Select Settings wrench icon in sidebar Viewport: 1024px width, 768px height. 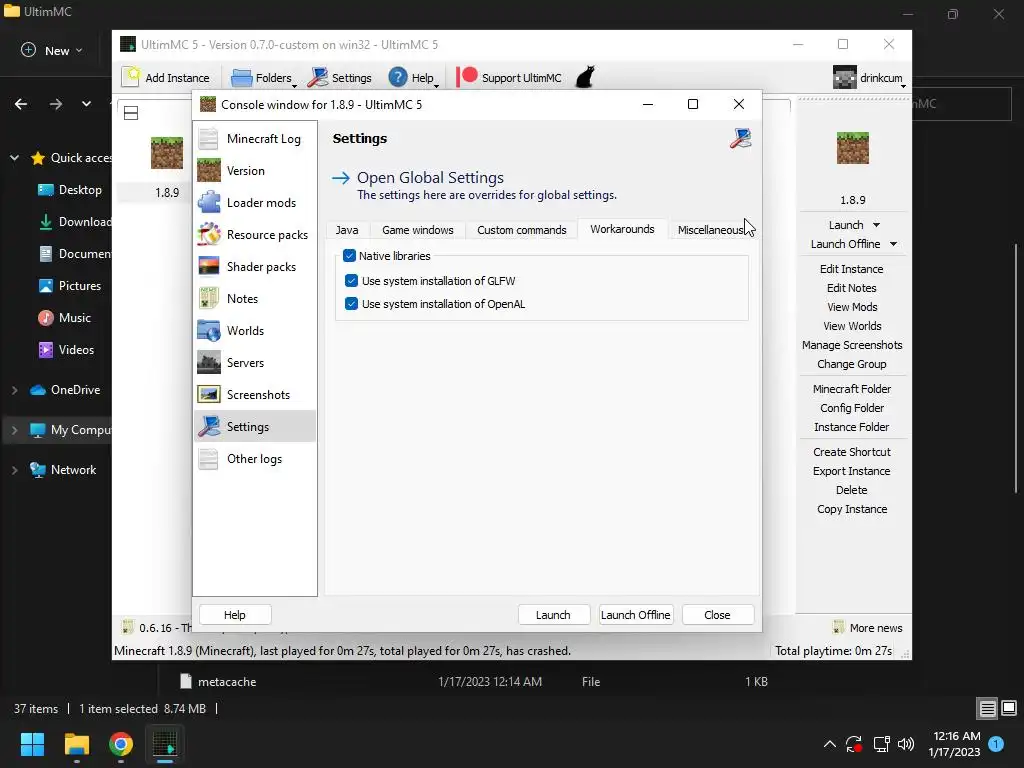[208, 426]
